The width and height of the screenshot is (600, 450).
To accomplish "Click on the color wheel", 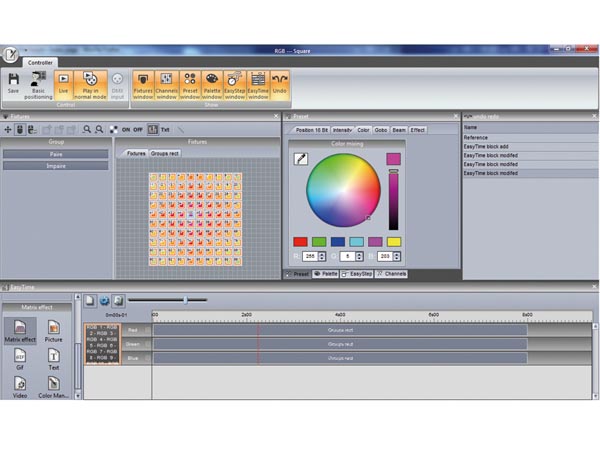I will point(343,190).
